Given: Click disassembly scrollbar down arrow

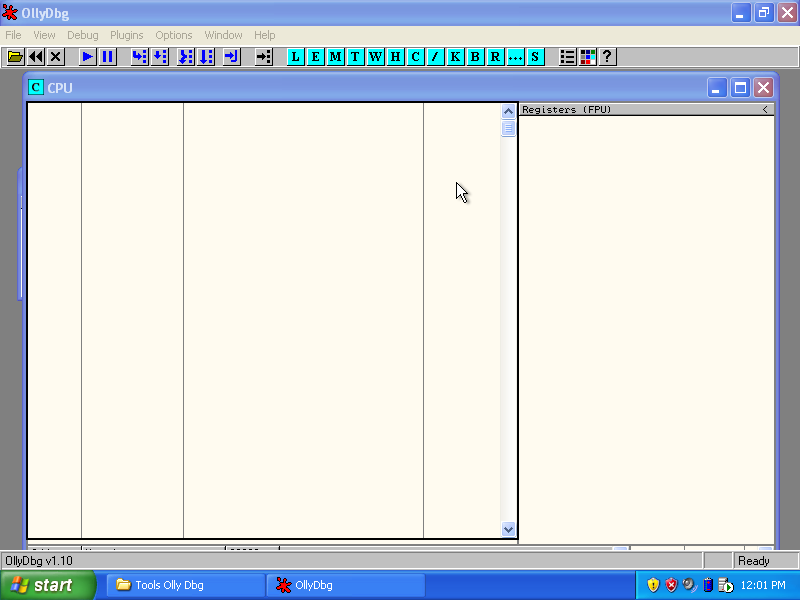Looking at the screenshot, I should click(508, 529).
